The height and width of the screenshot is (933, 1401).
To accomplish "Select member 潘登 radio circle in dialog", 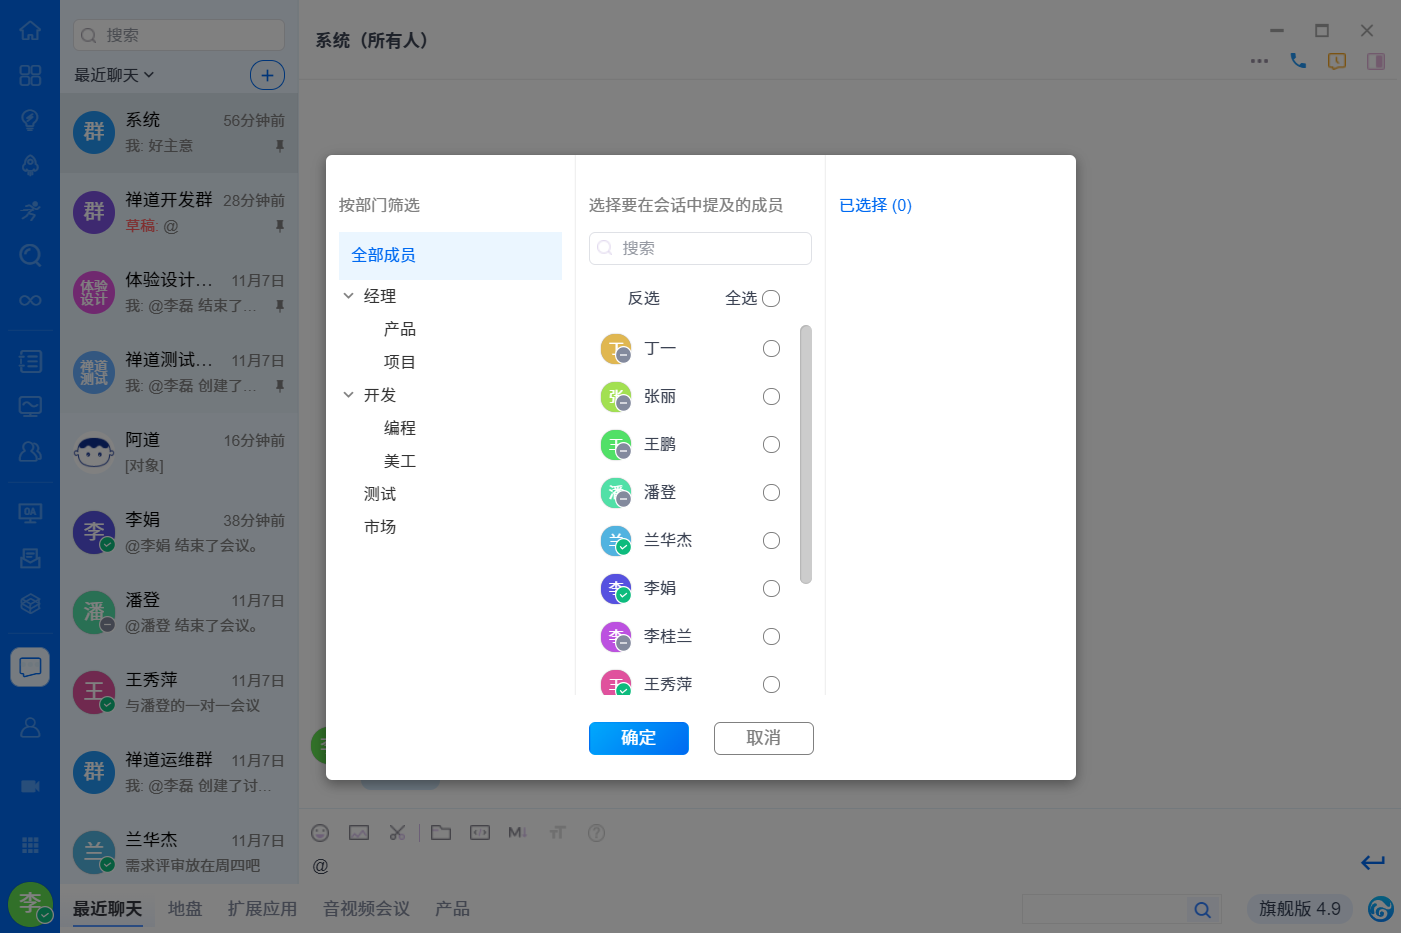I will pos(771,492).
